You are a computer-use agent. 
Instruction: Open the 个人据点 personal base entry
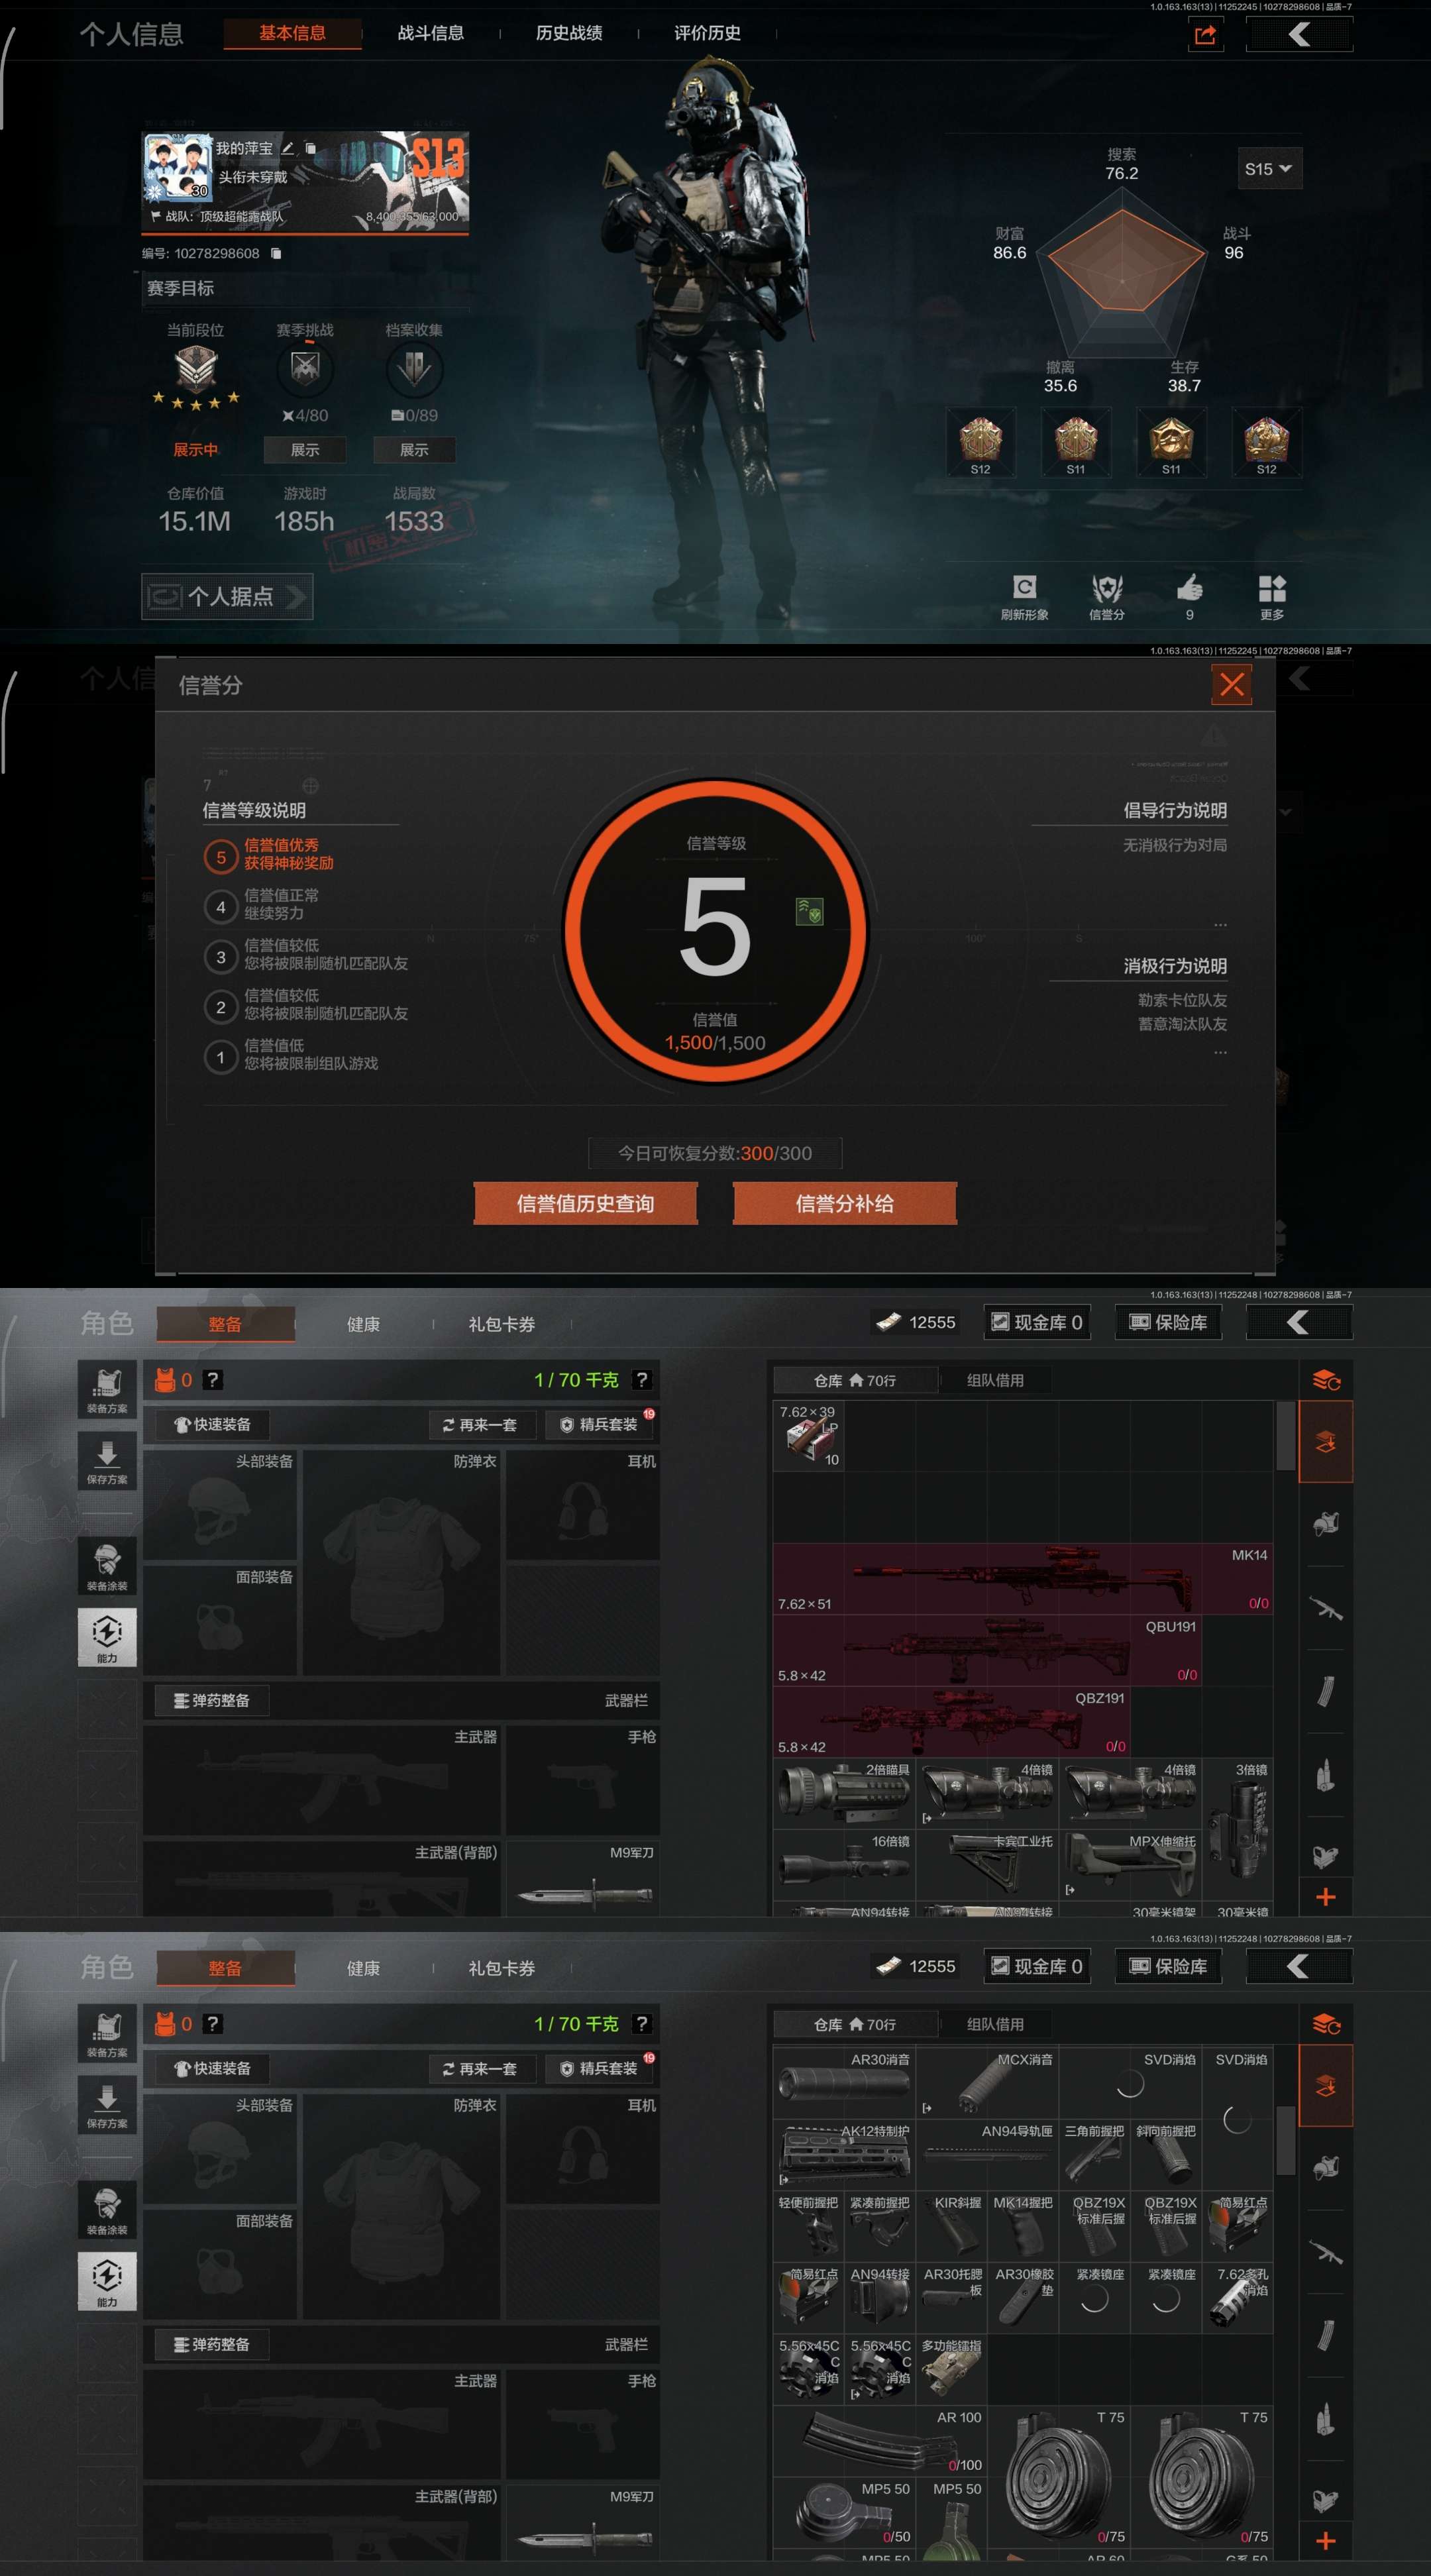click(x=227, y=596)
